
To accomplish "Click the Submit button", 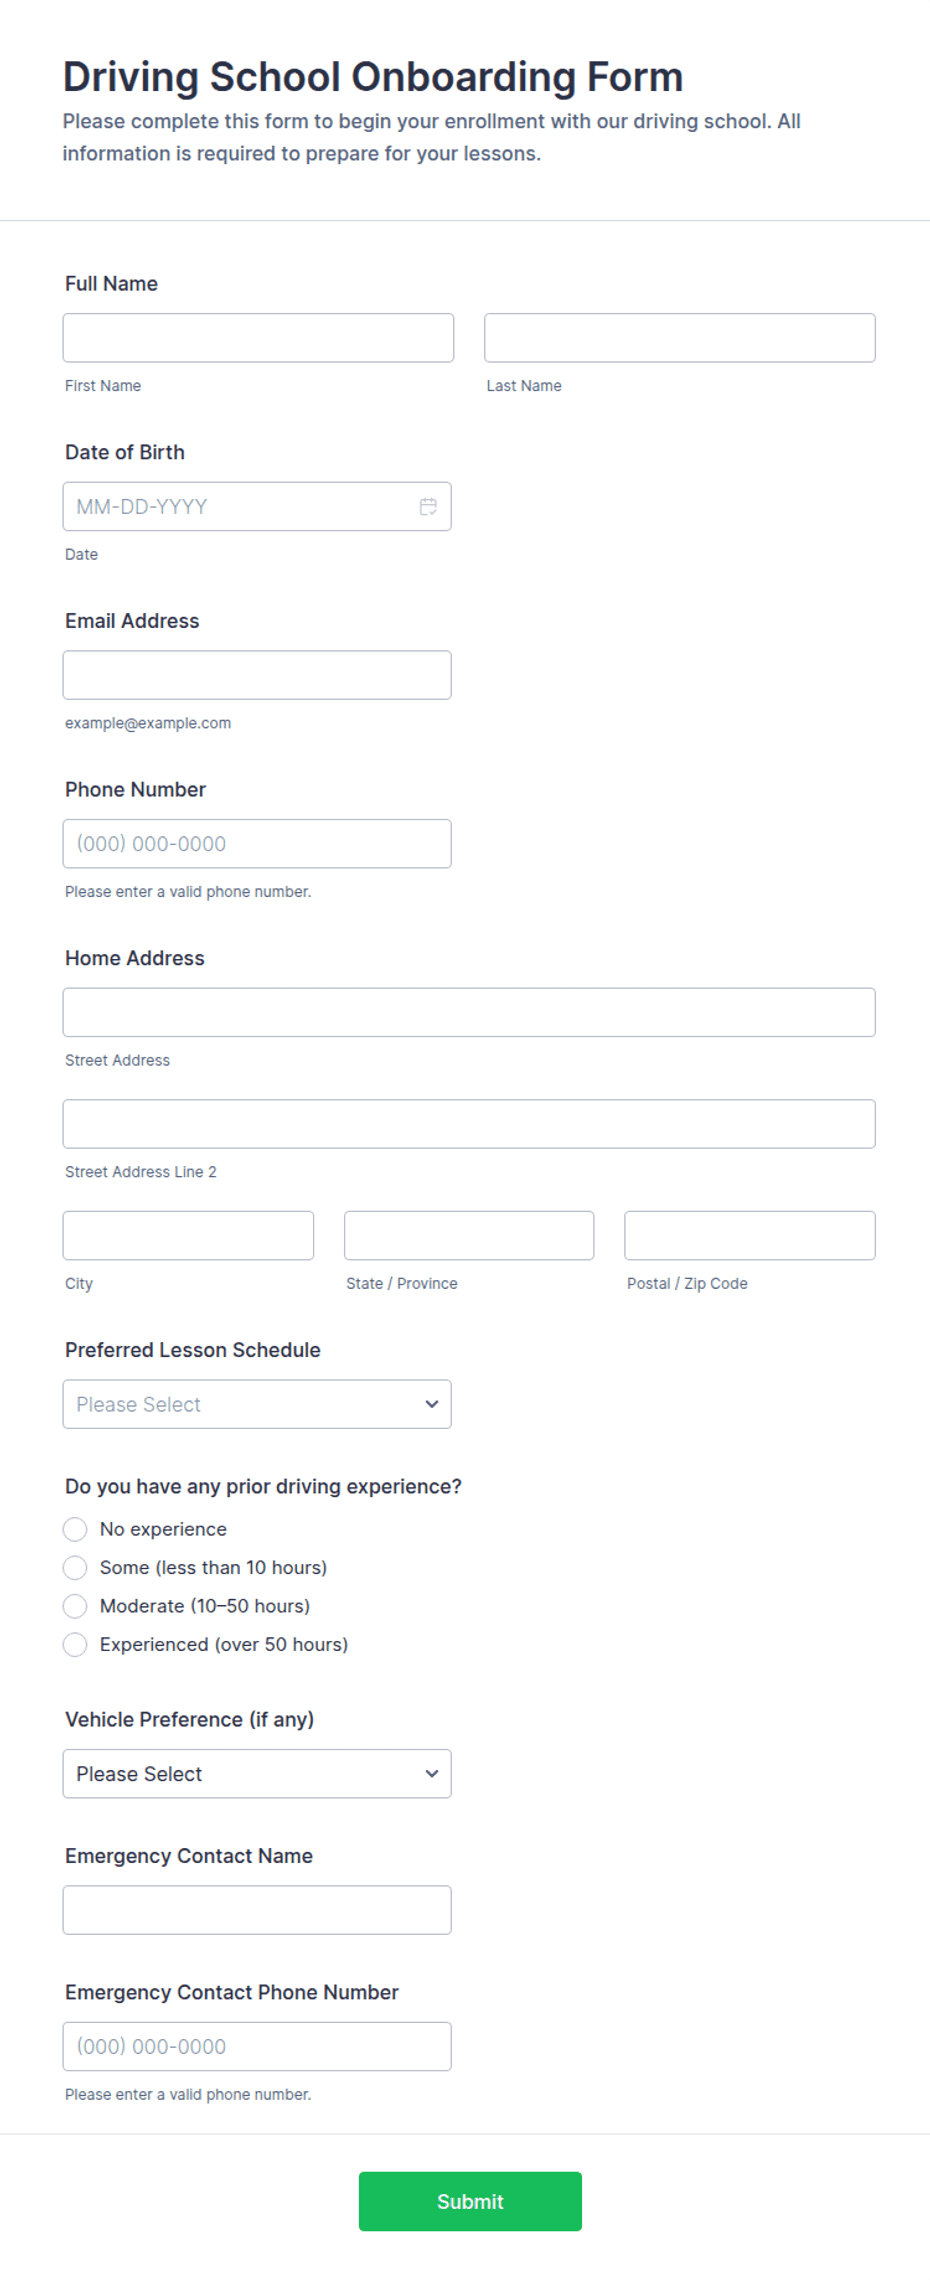I will (x=470, y=2201).
